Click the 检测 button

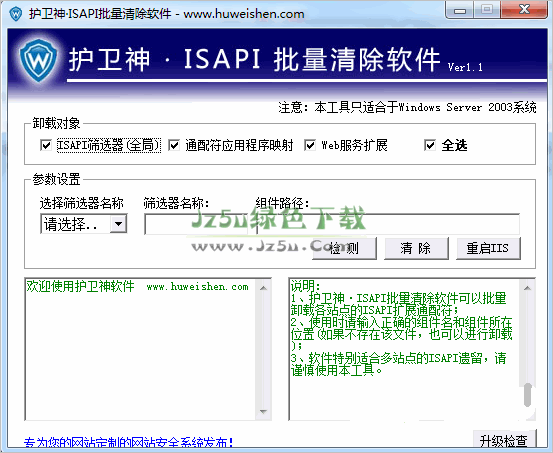[x=344, y=248]
